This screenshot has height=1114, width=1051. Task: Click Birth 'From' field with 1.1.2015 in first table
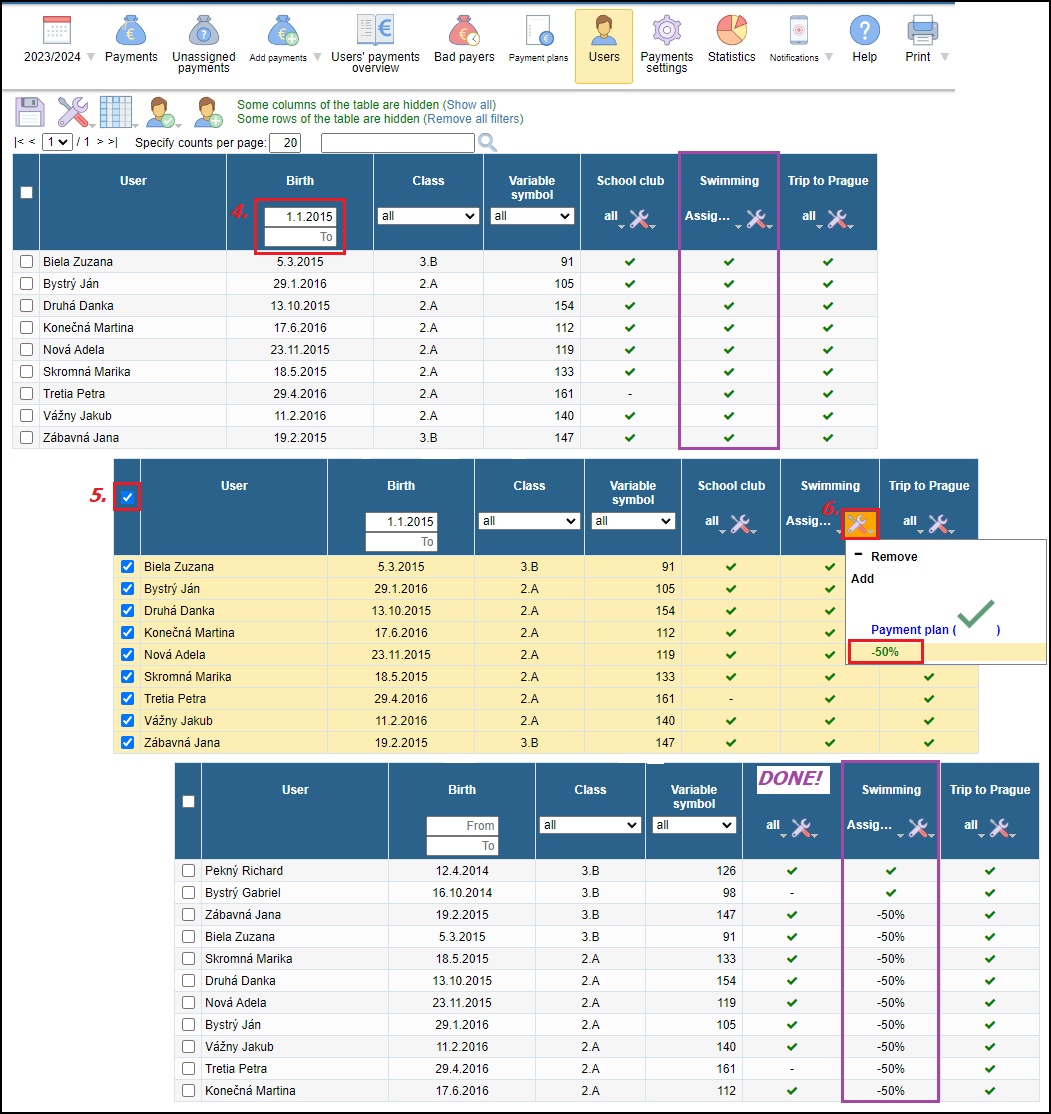(300, 217)
